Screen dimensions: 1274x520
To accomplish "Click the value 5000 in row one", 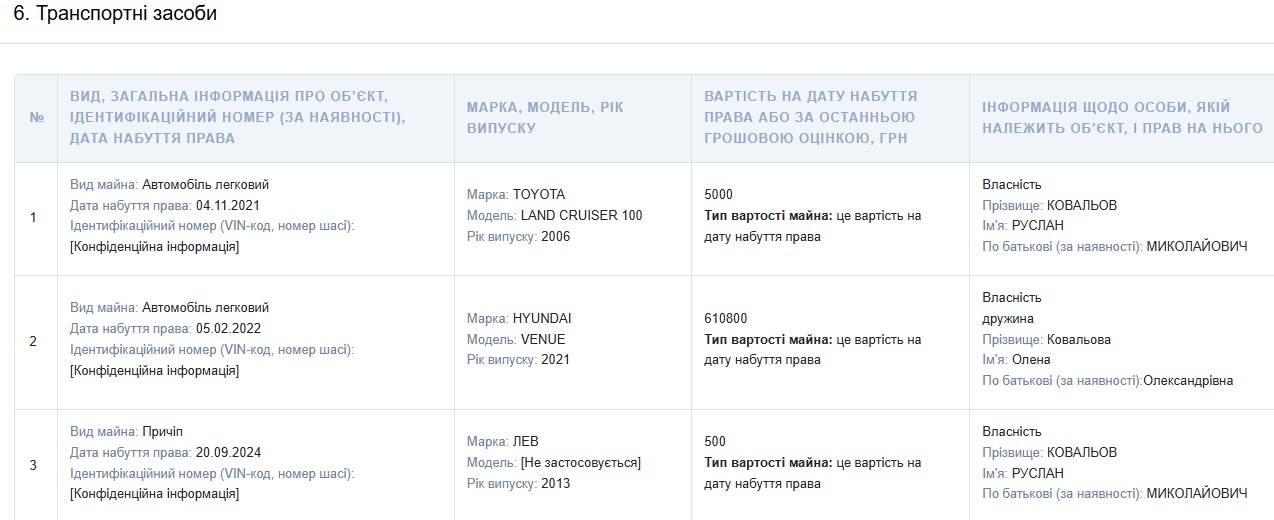I will 718,194.
